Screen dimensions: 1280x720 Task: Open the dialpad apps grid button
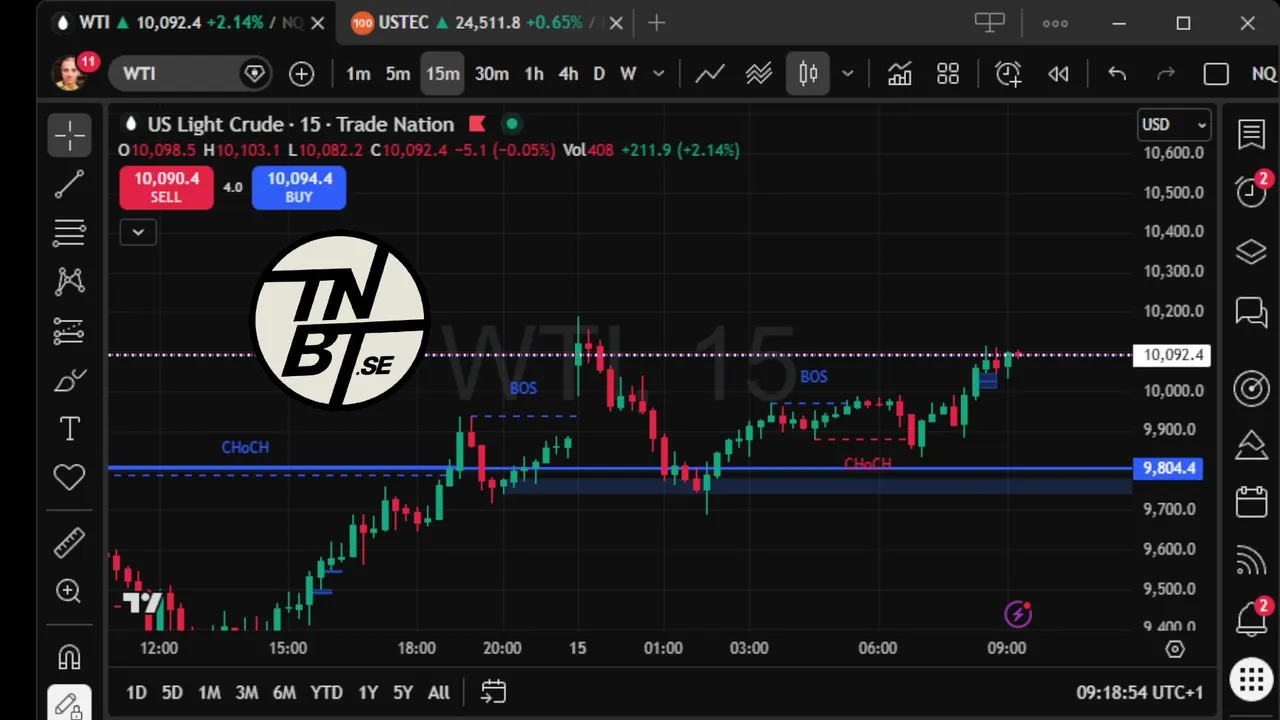[1251, 680]
